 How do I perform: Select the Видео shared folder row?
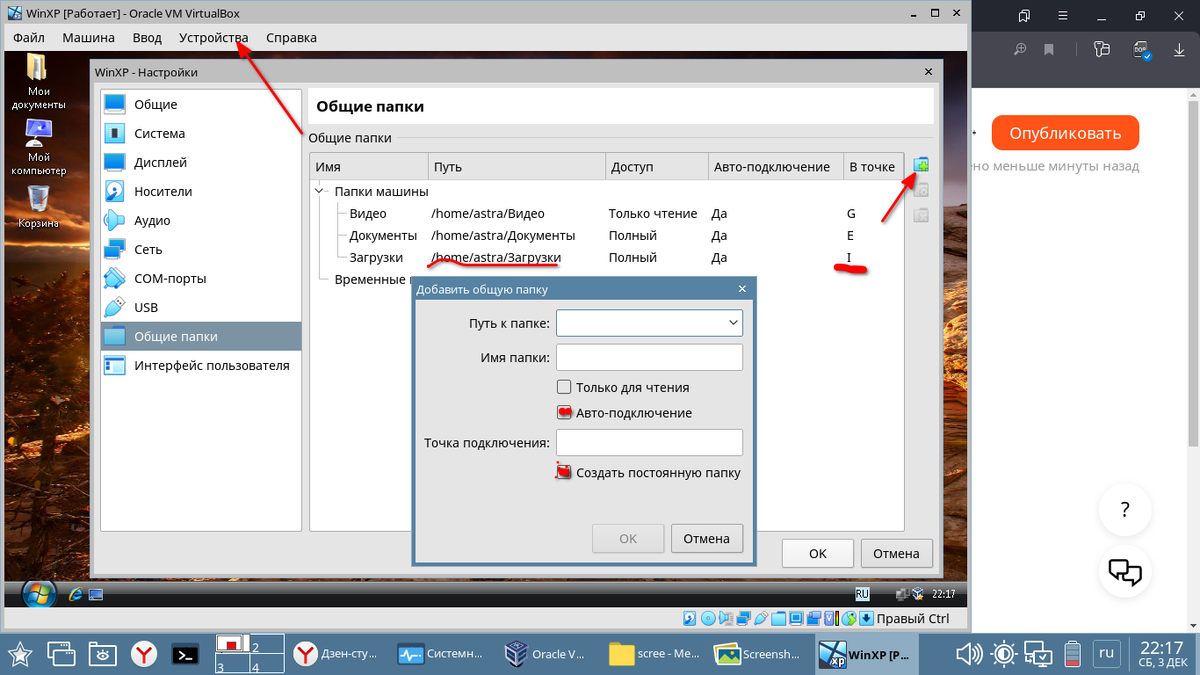pos(607,213)
